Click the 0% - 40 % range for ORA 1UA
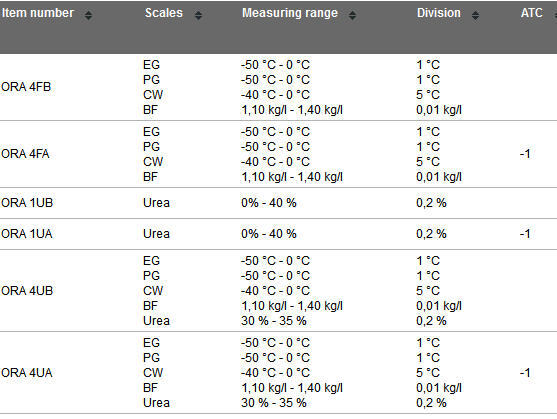This screenshot has width=557, height=419. pyautogui.click(x=269, y=234)
